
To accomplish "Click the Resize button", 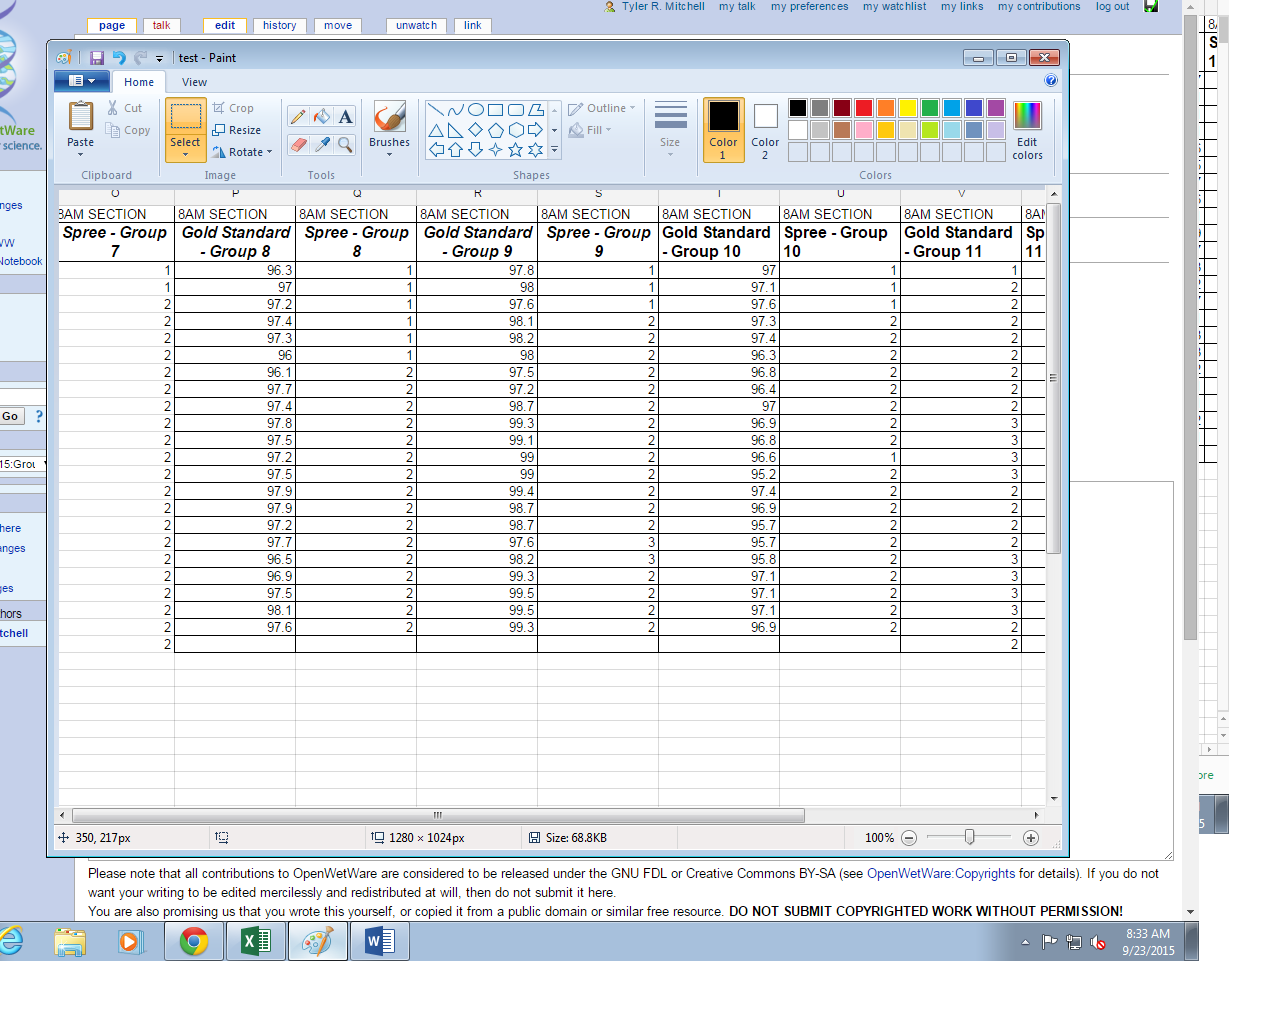I will 237,130.
